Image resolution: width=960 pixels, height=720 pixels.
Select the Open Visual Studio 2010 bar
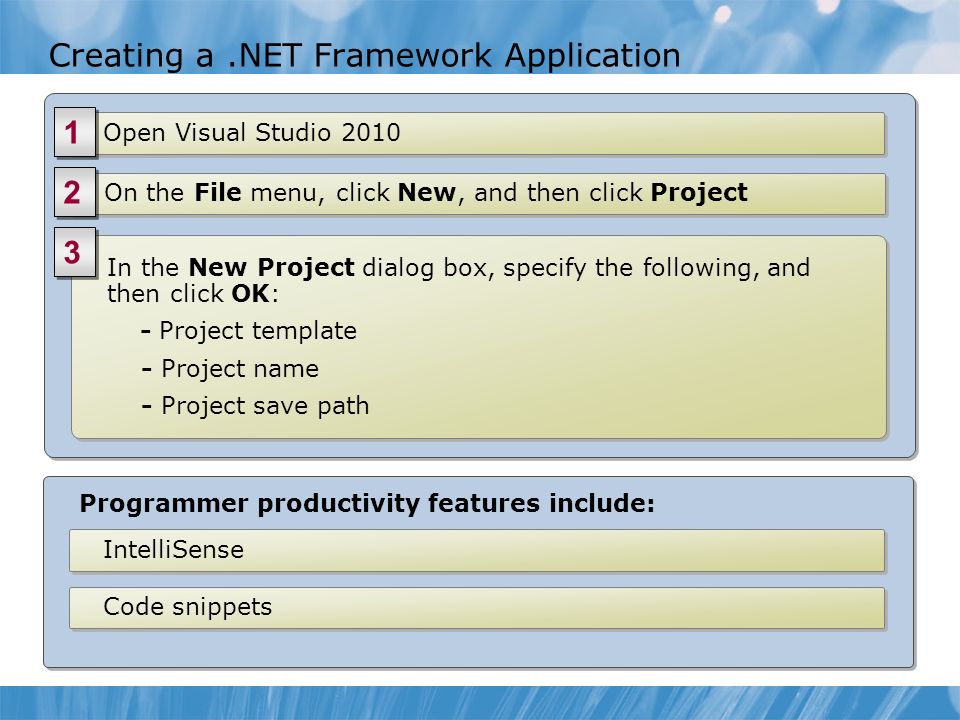click(x=490, y=133)
